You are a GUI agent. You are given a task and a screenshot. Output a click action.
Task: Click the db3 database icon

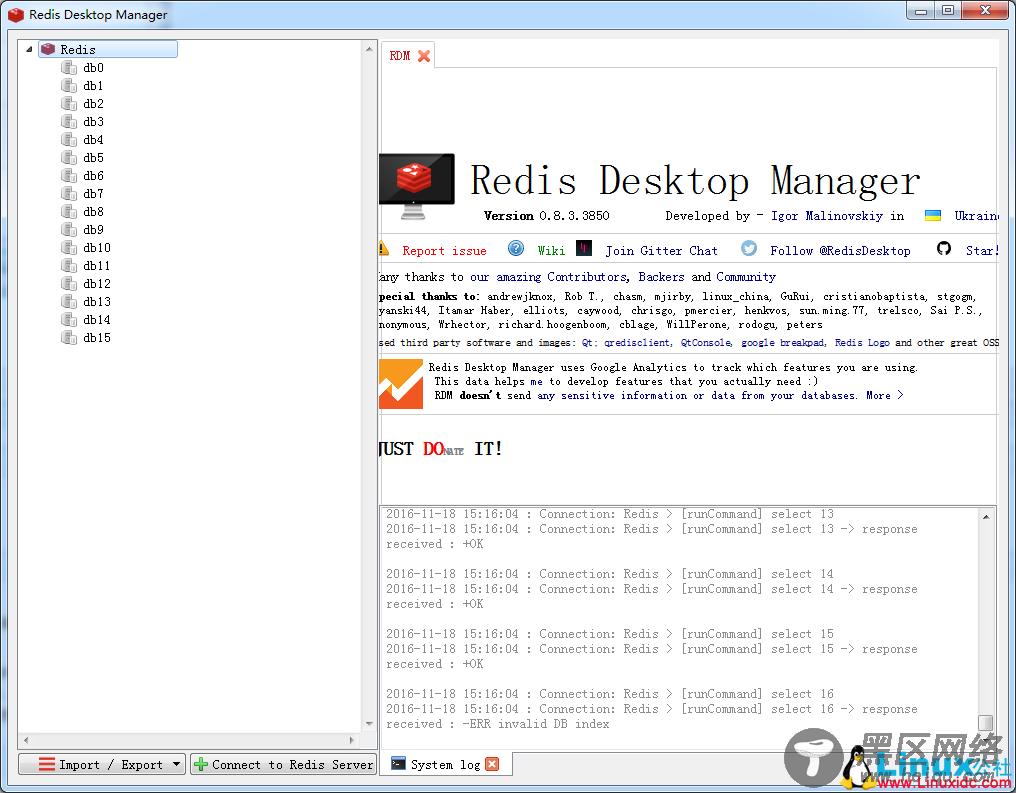(x=69, y=122)
